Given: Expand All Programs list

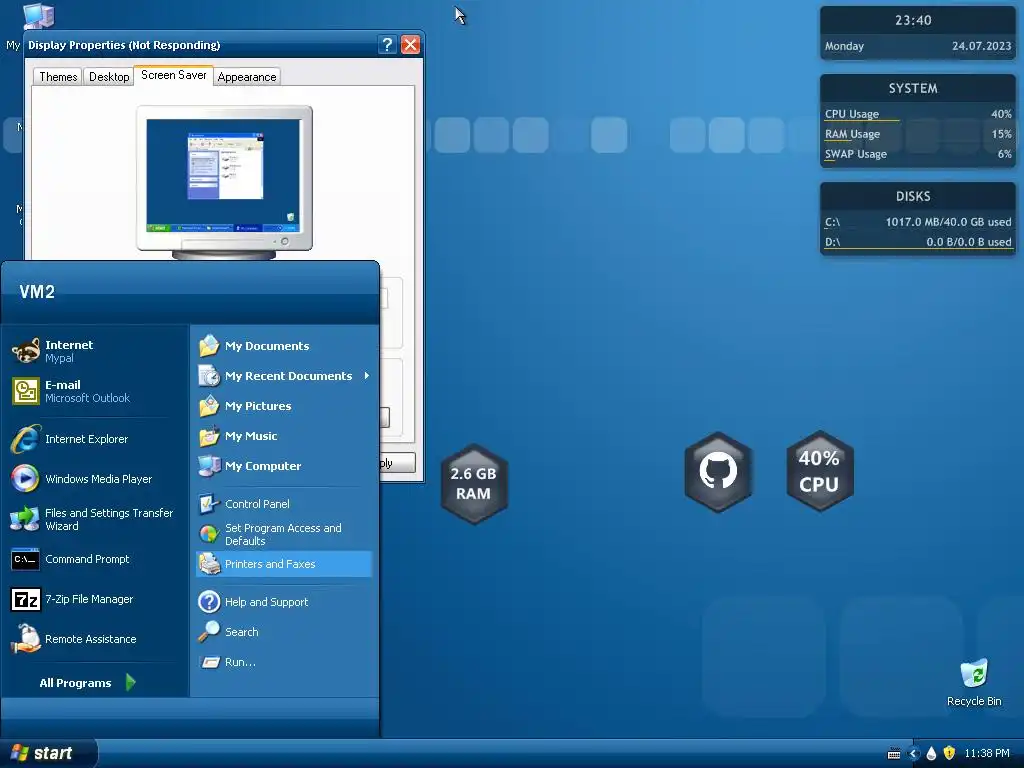Looking at the screenshot, I should pos(88,682).
